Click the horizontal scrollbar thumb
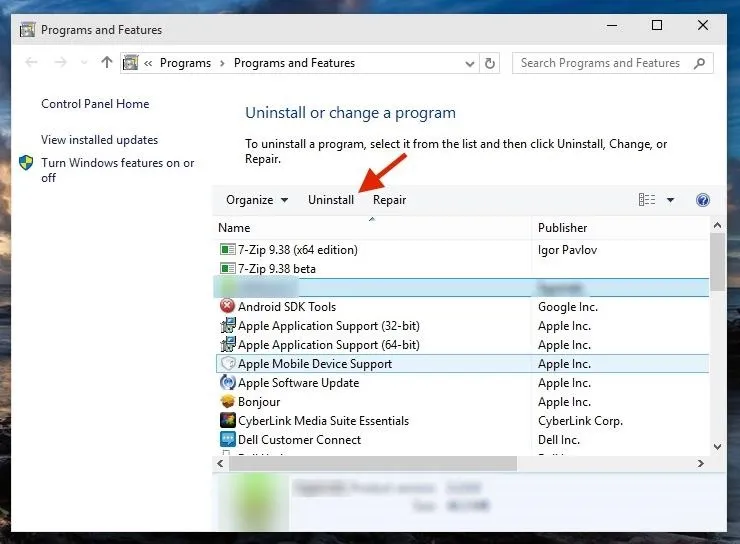The height and width of the screenshot is (544, 740). point(373,464)
